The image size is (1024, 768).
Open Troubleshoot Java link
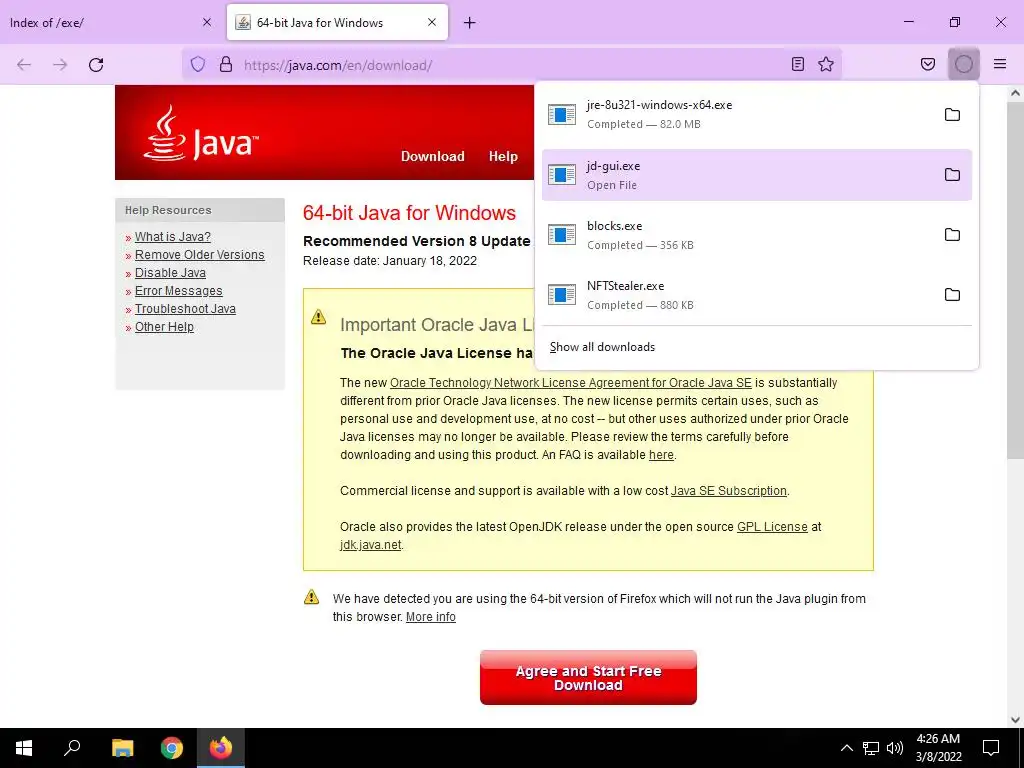[x=185, y=308]
